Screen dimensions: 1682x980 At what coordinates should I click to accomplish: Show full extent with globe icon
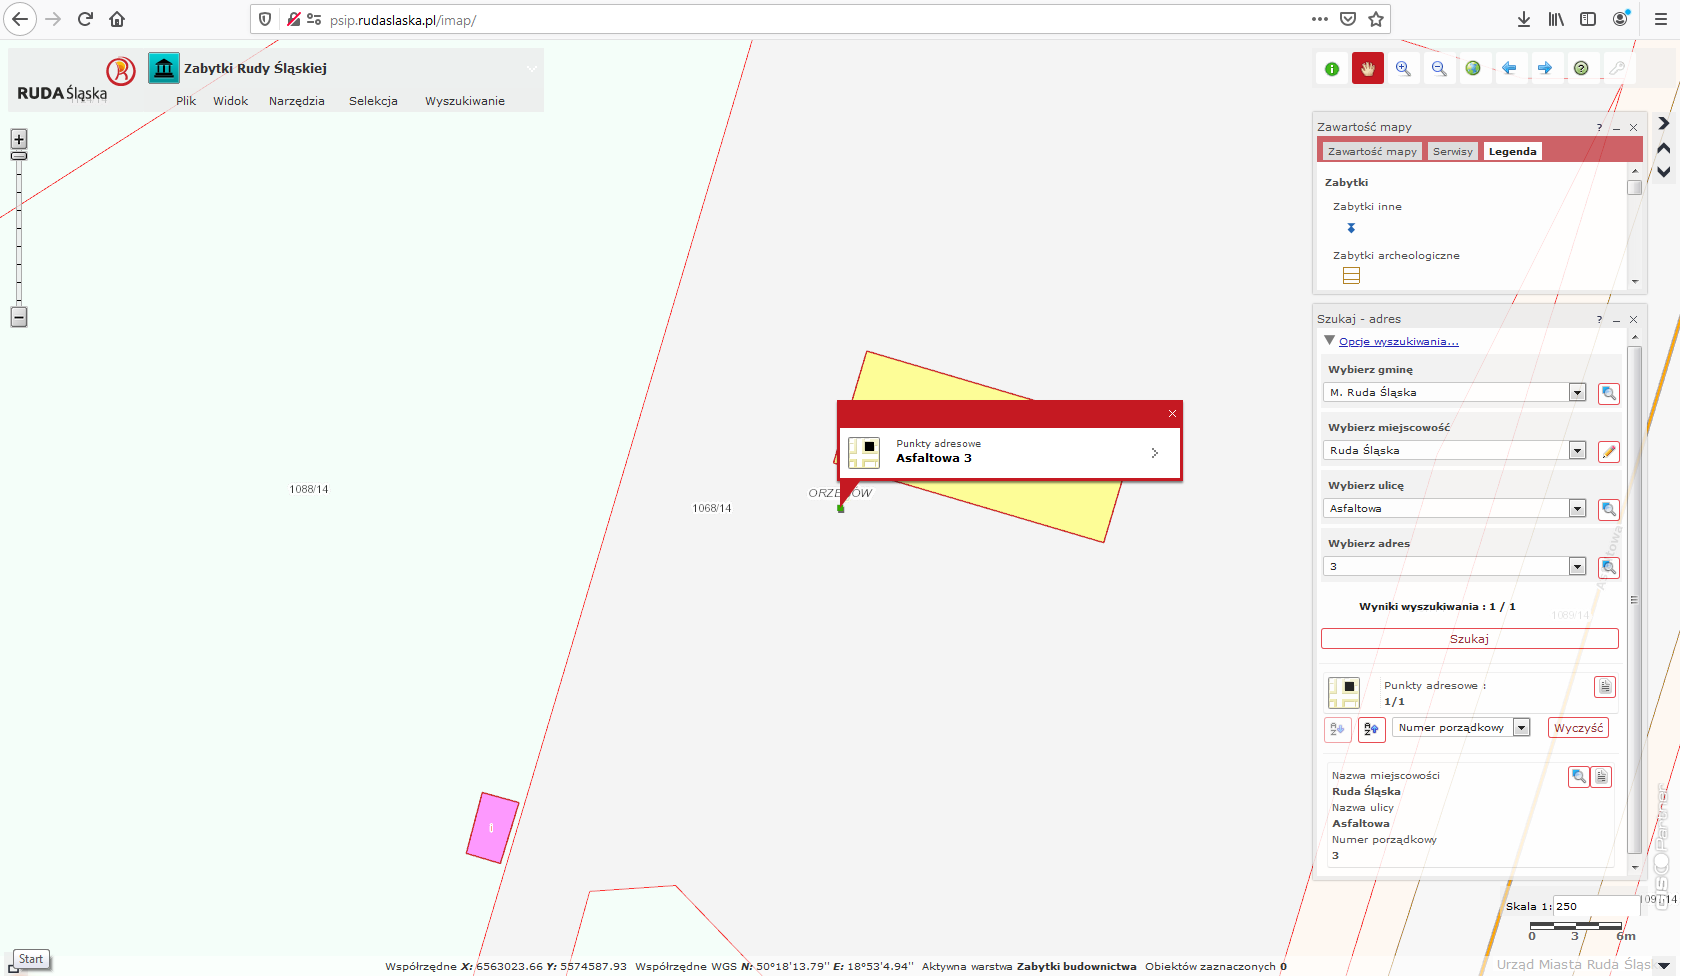1473,69
